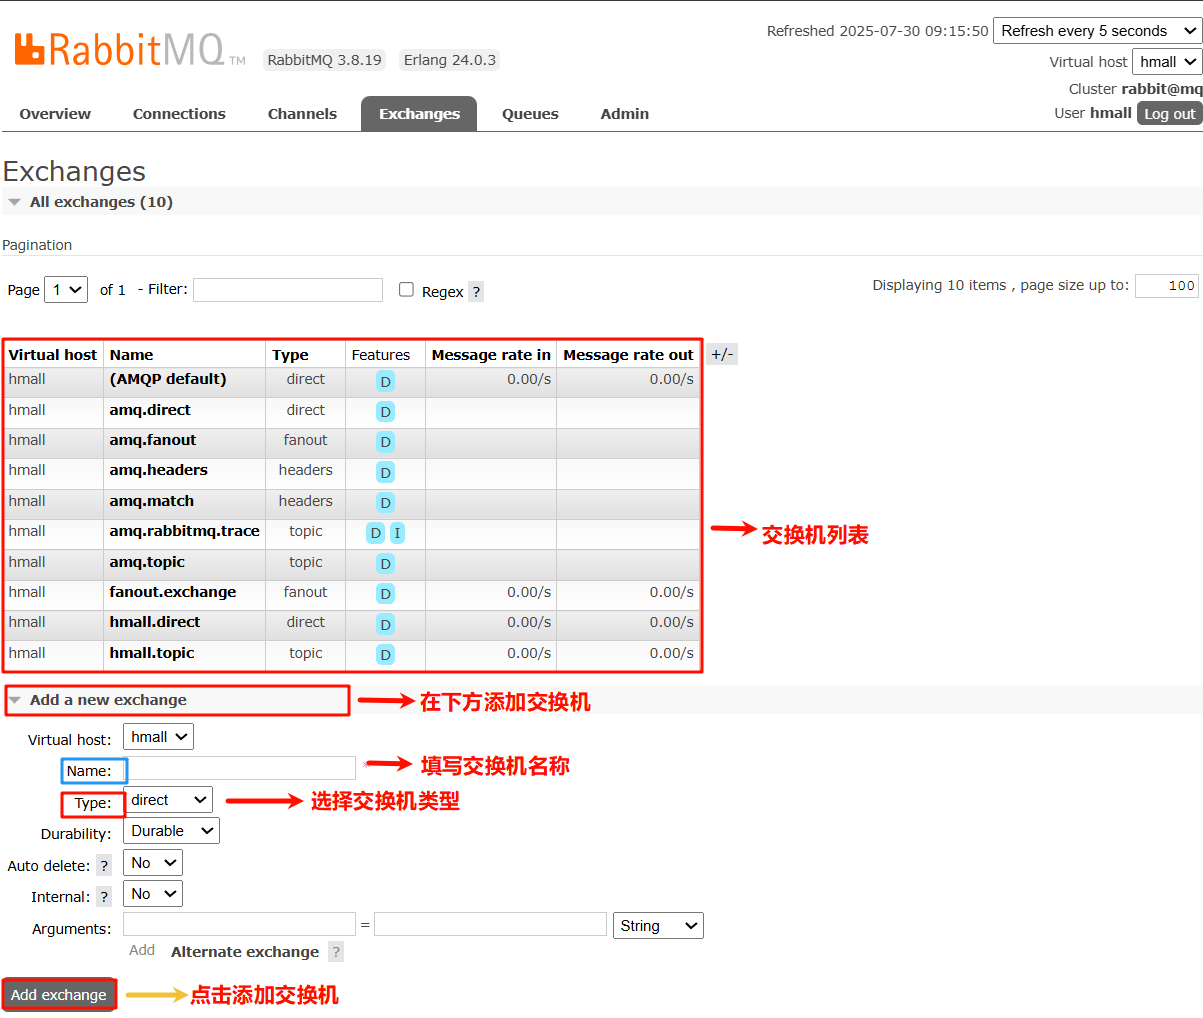
Task: Click the RabbitMQ logo
Action: pos(130,48)
